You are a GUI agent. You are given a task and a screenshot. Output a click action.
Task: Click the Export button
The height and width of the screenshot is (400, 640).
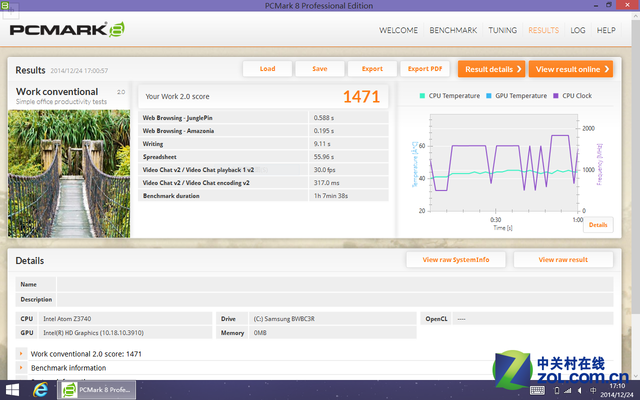click(x=372, y=69)
